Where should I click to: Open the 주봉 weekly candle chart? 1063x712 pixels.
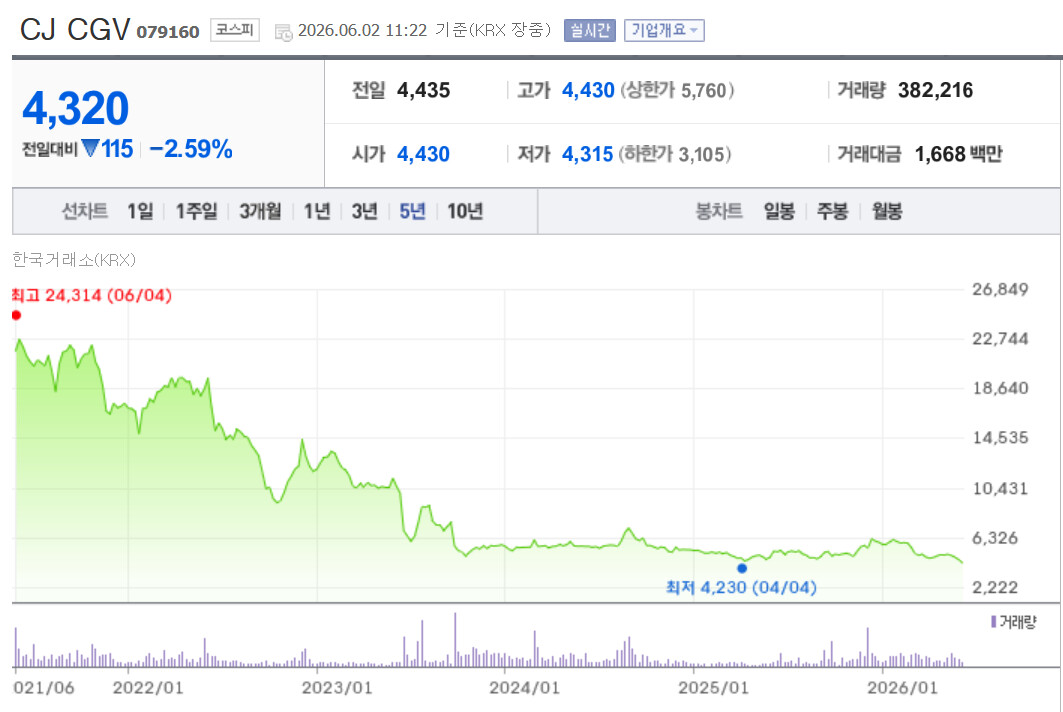click(833, 212)
